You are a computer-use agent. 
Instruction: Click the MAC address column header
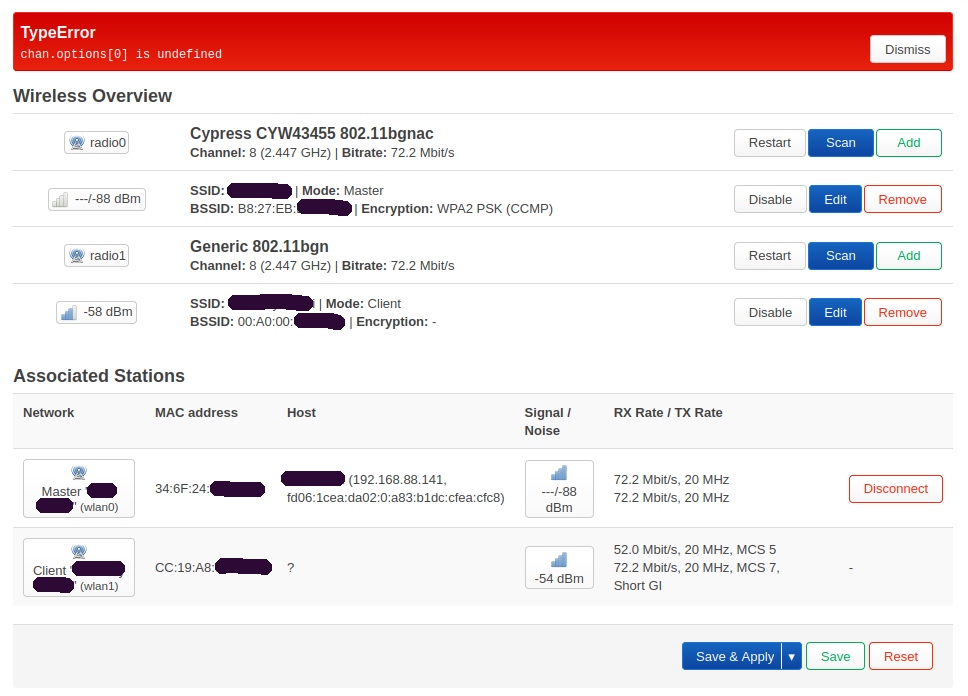point(196,413)
